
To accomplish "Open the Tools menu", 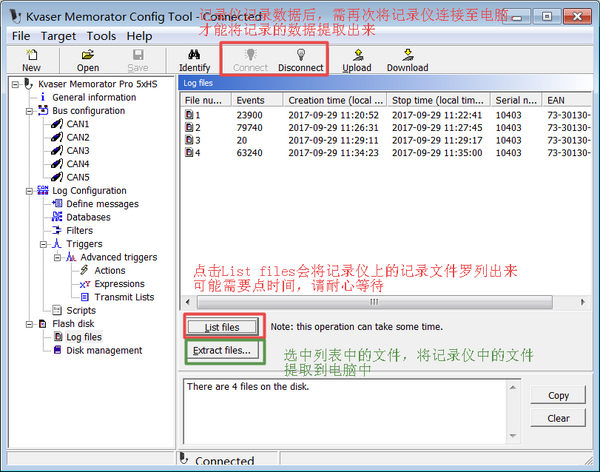I will click(x=101, y=36).
